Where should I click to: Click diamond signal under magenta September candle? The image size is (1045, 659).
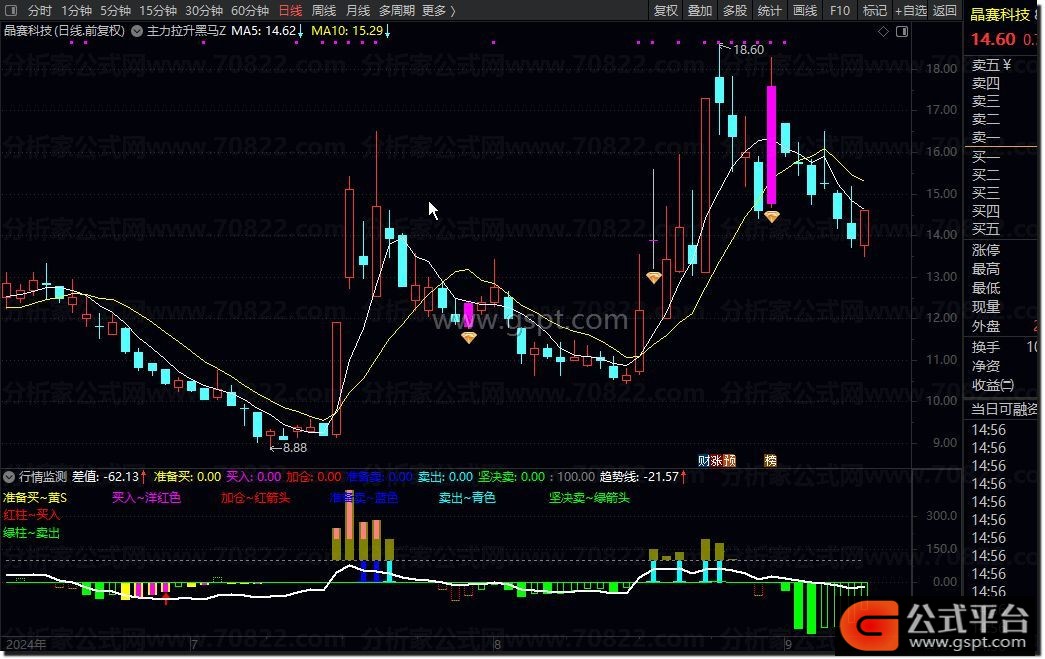[772, 217]
